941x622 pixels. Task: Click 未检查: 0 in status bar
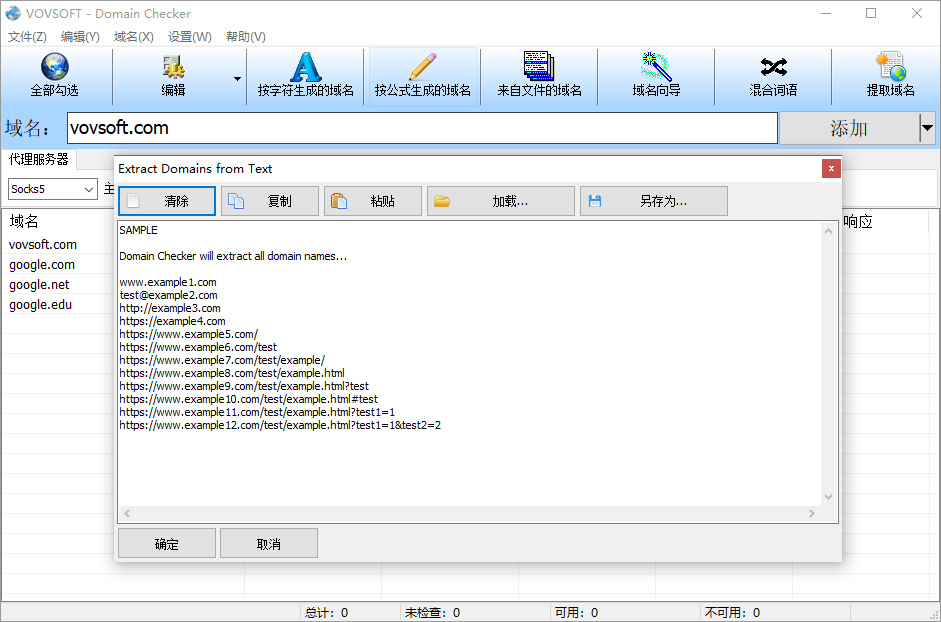(x=432, y=613)
